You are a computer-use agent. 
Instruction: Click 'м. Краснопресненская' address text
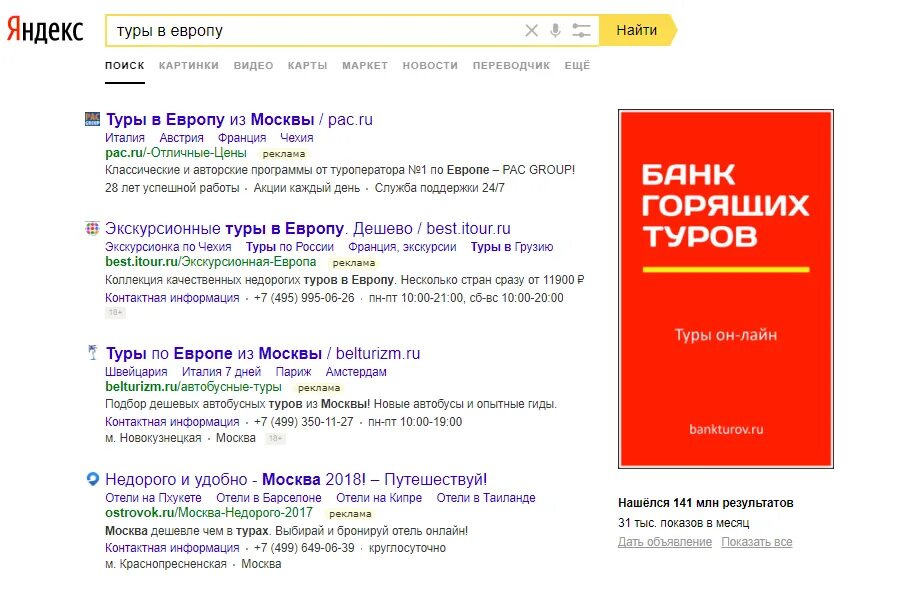(166, 564)
